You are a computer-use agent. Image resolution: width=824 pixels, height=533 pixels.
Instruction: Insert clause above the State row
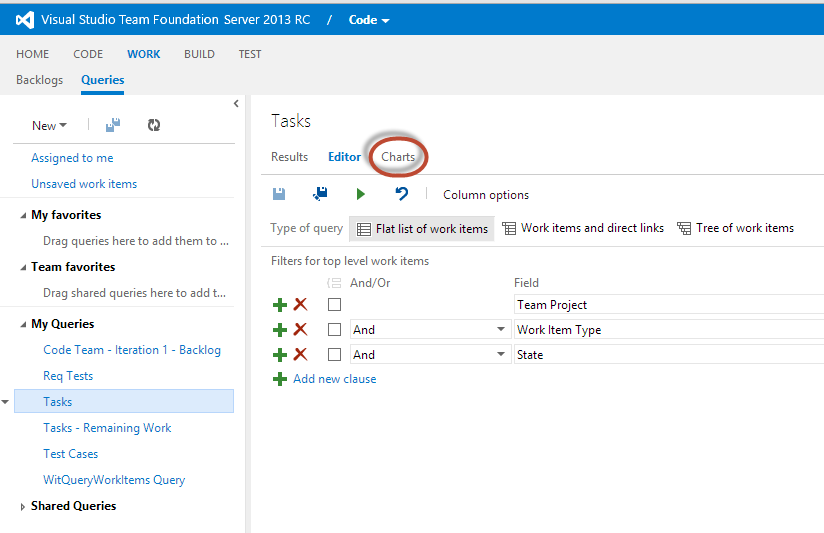pyautogui.click(x=280, y=355)
